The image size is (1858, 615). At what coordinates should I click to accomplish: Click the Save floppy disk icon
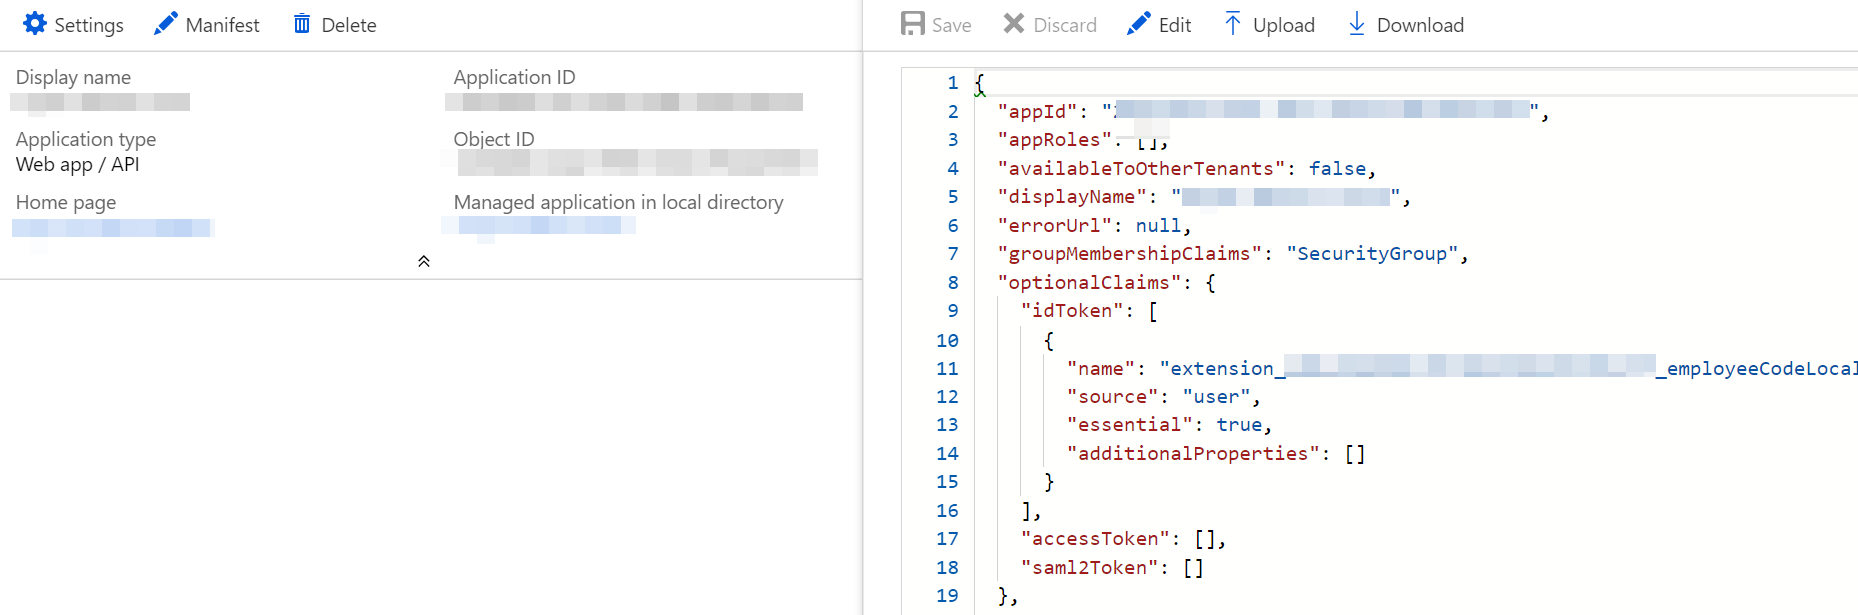pos(912,24)
